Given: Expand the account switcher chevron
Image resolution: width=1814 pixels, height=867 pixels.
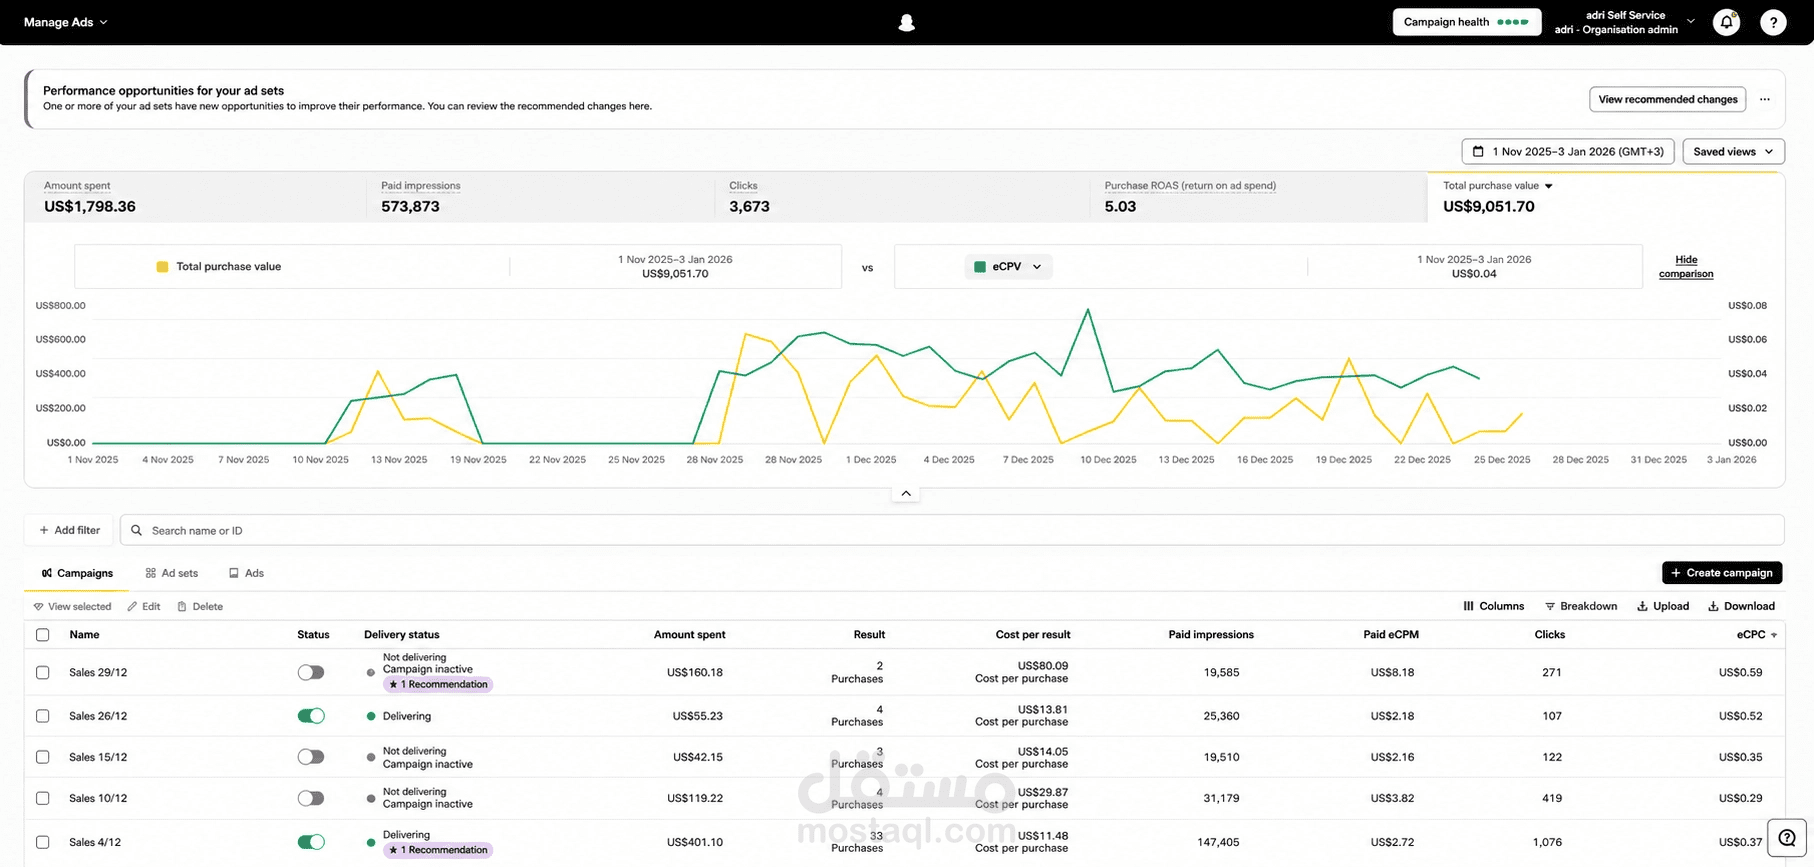Looking at the screenshot, I should point(1691,21).
